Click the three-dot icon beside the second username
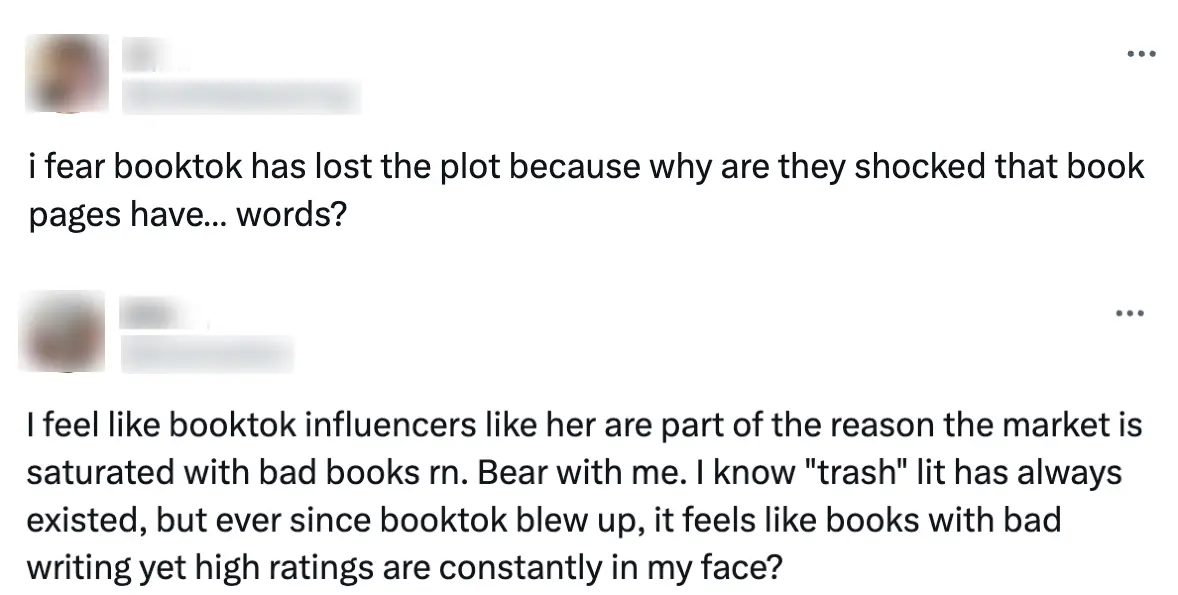The width and height of the screenshot is (1178, 595). click(1131, 312)
